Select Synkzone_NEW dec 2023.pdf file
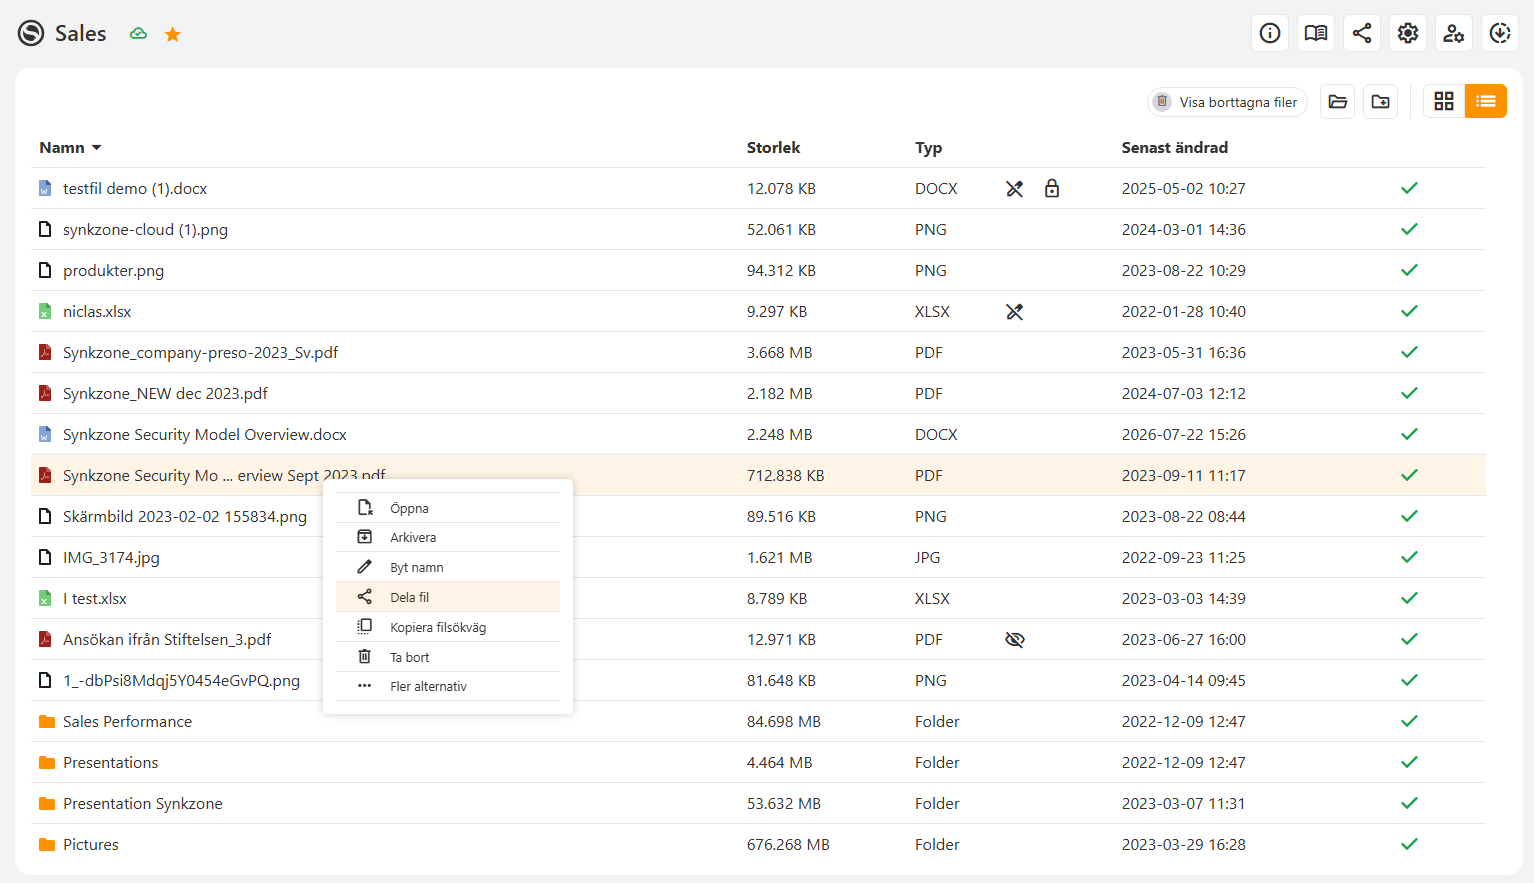 point(165,394)
